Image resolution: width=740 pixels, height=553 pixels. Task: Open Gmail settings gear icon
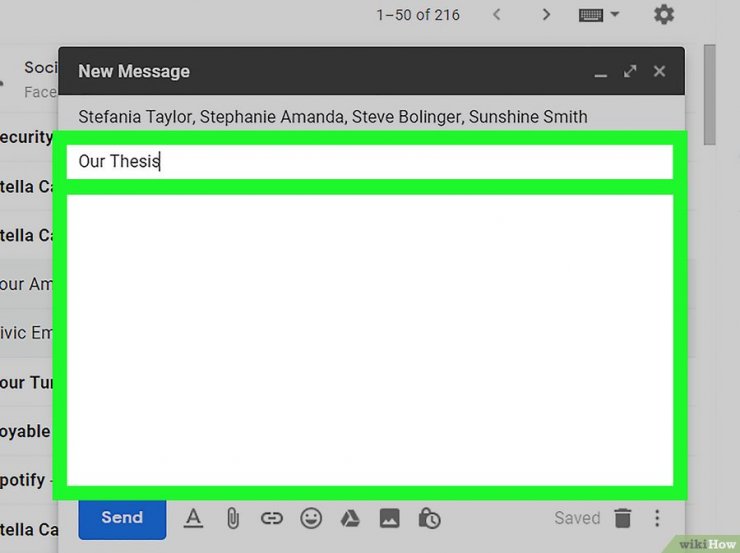(x=664, y=15)
